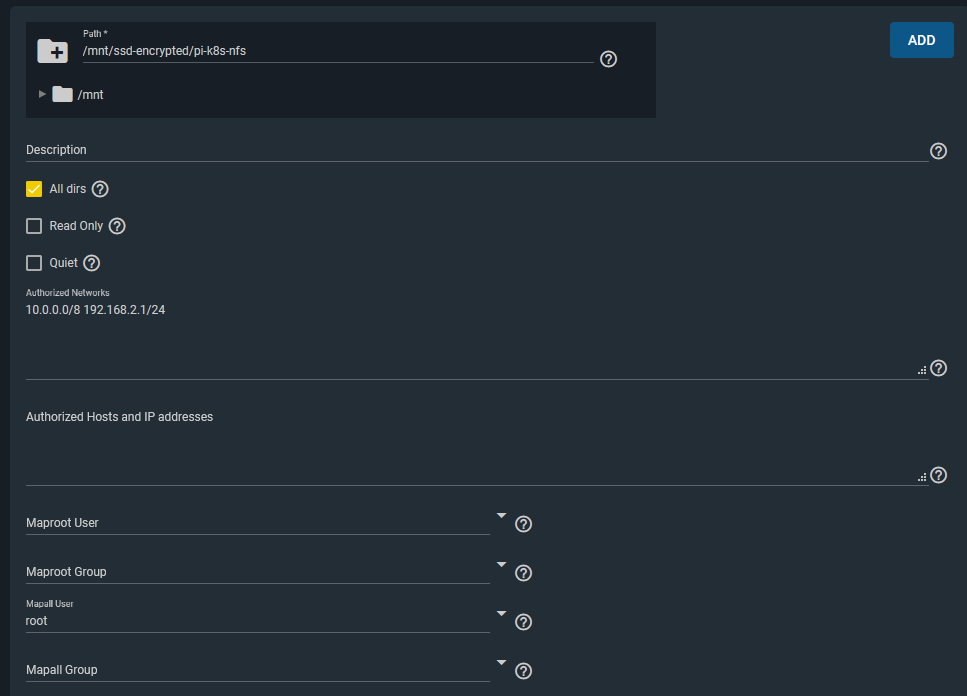Click the All dirs help icon

[x=100, y=189]
